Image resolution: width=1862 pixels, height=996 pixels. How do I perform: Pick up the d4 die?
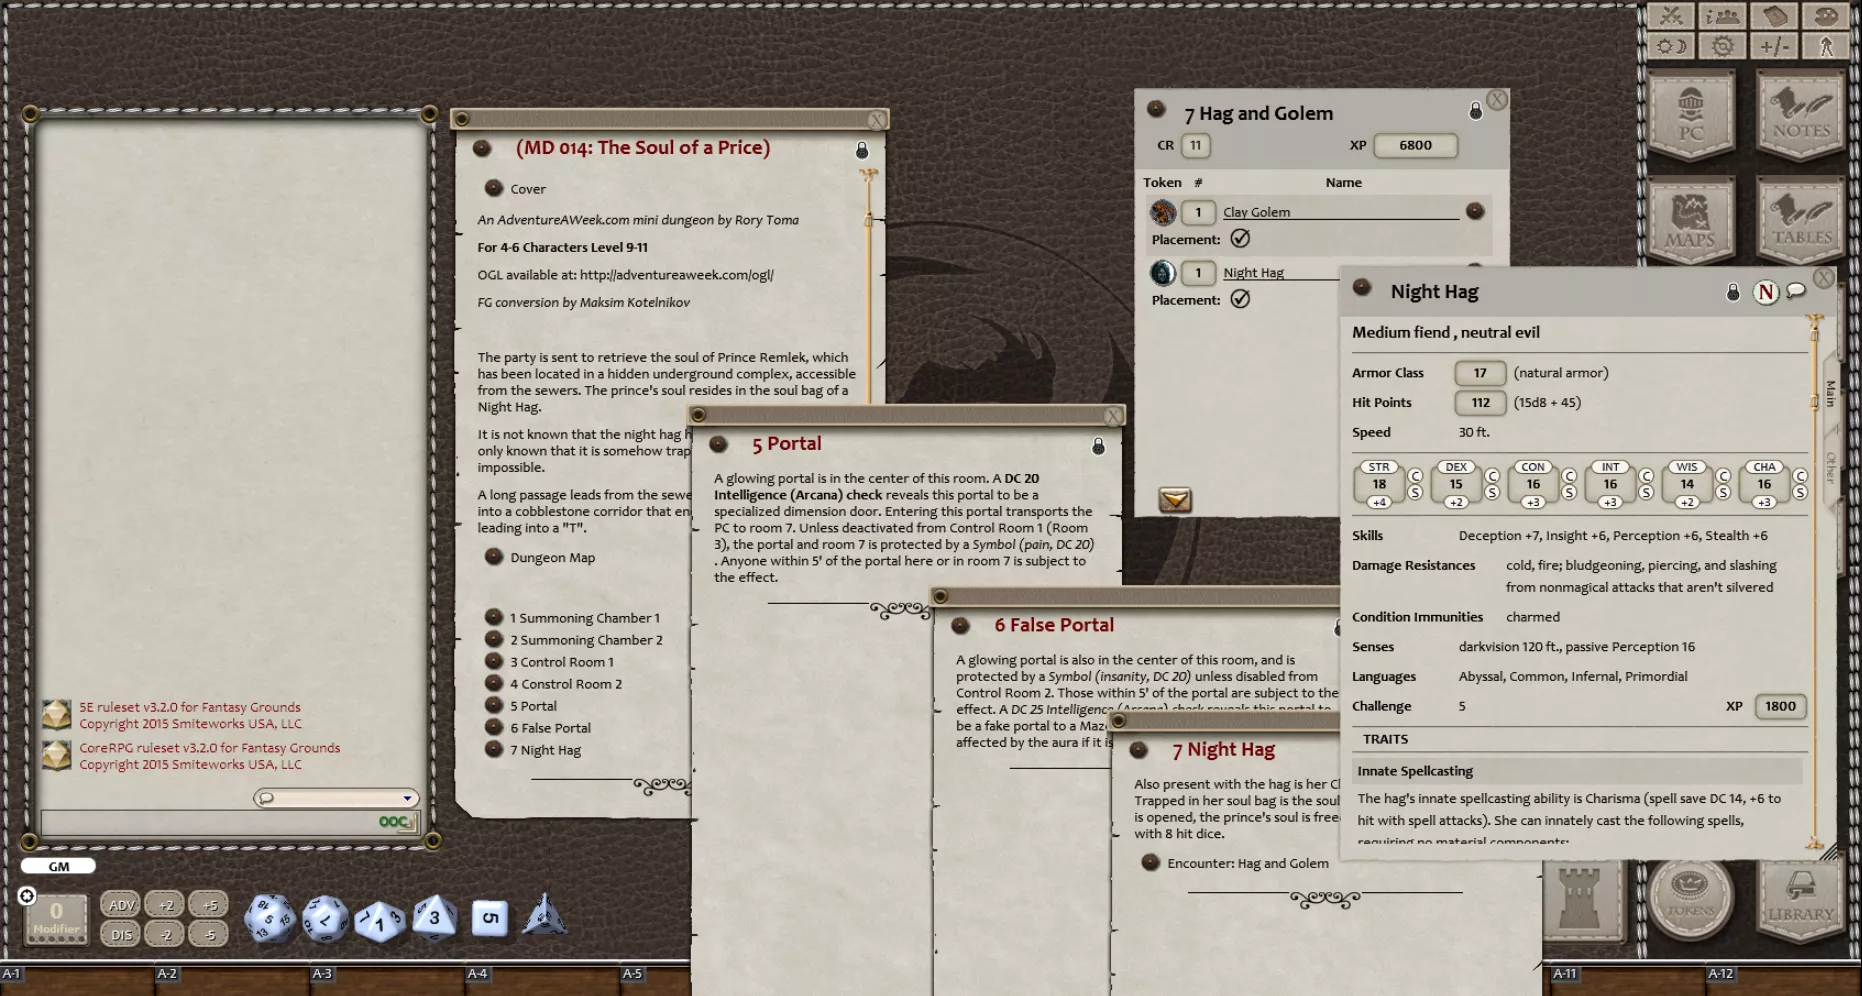click(x=544, y=915)
